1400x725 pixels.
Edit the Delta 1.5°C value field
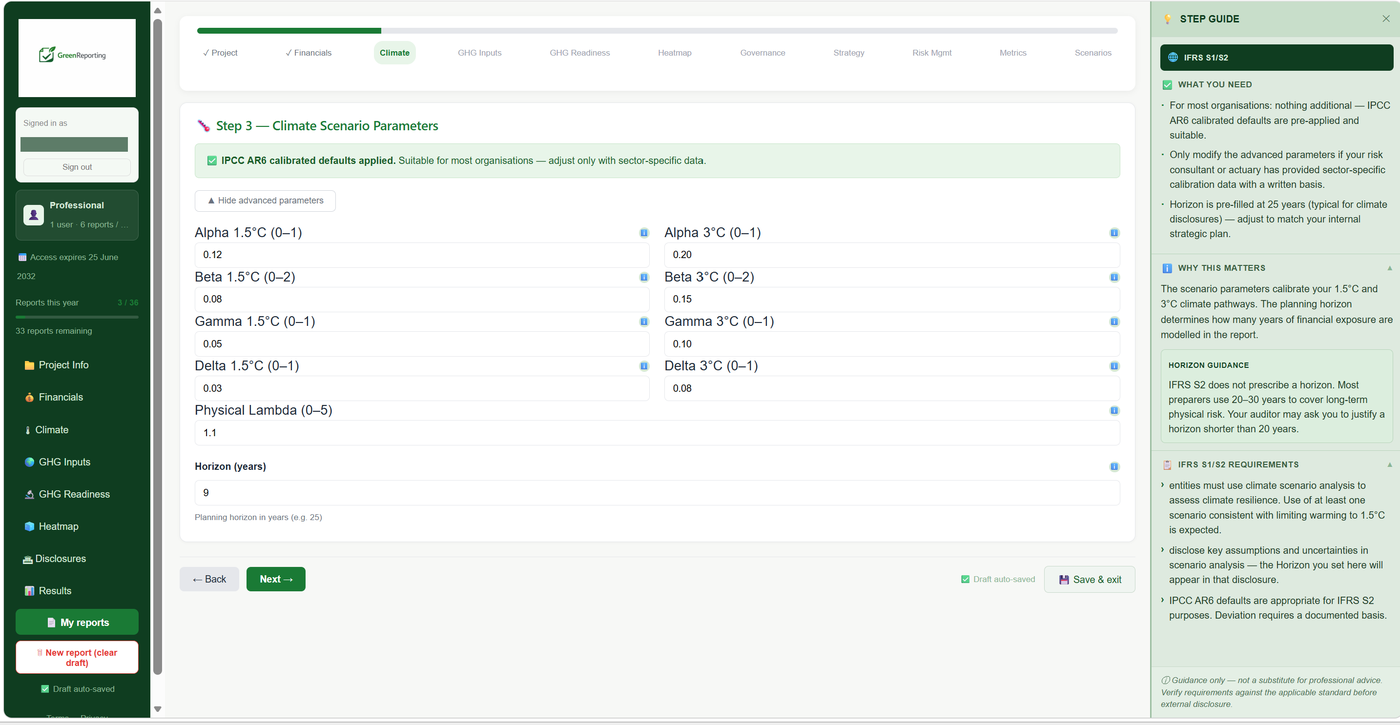point(422,388)
